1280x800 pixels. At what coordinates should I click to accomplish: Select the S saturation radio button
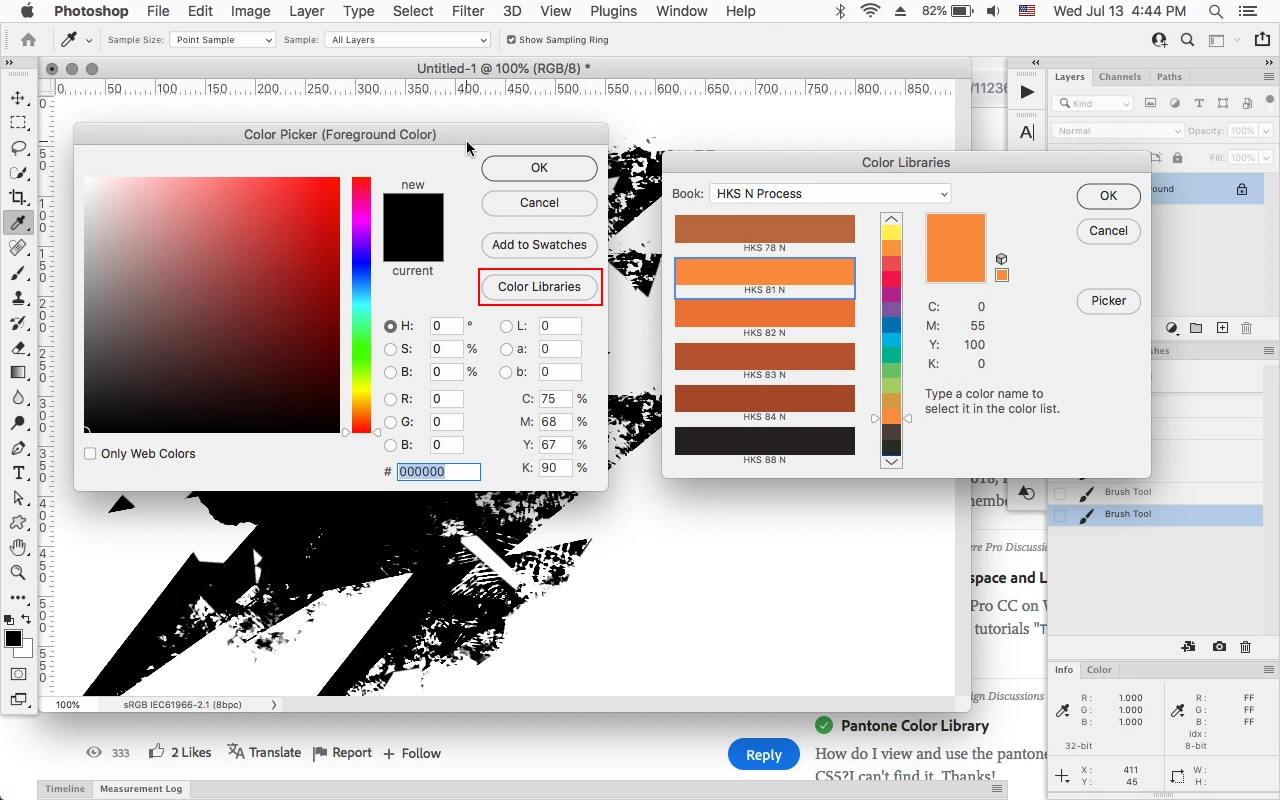tap(390, 349)
